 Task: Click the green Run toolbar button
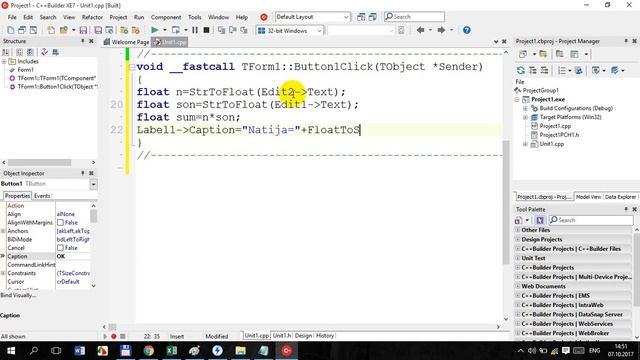click(x=155, y=30)
